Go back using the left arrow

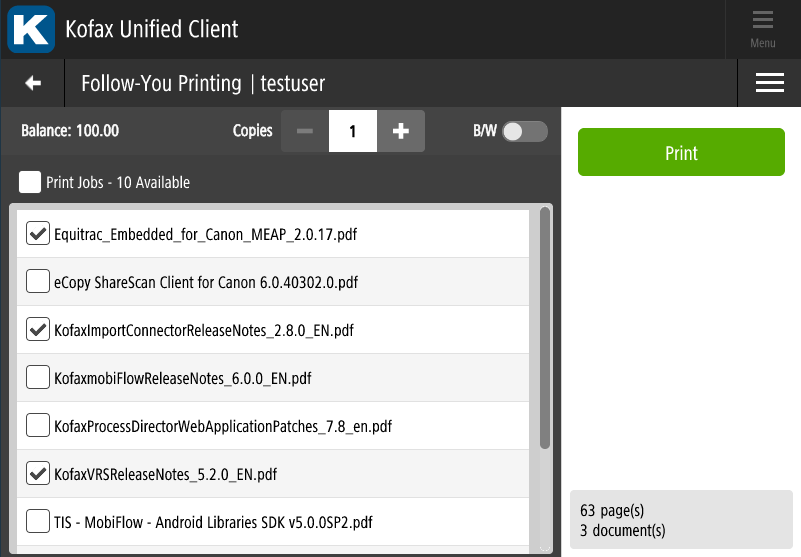33,83
